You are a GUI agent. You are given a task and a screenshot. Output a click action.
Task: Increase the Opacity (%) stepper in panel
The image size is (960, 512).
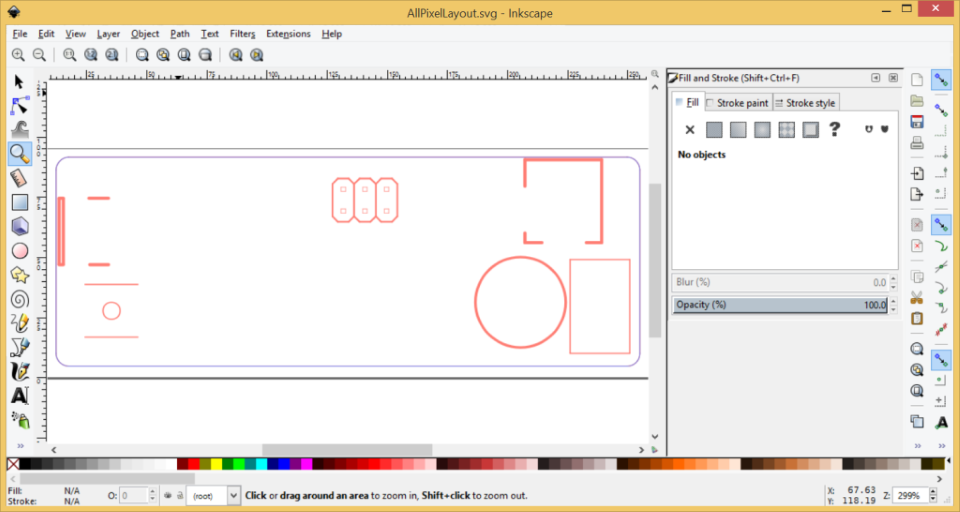pyautogui.click(x=893, y=301)
